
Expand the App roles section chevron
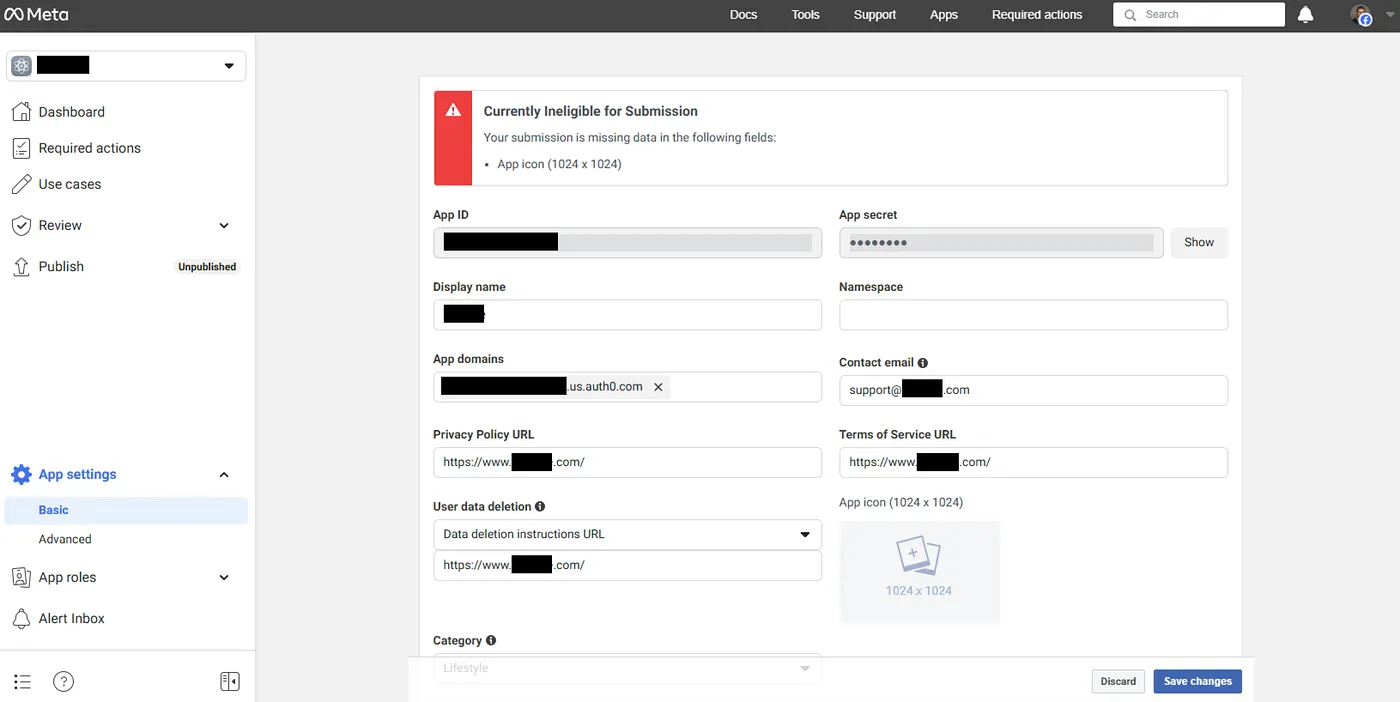(224, 578)
